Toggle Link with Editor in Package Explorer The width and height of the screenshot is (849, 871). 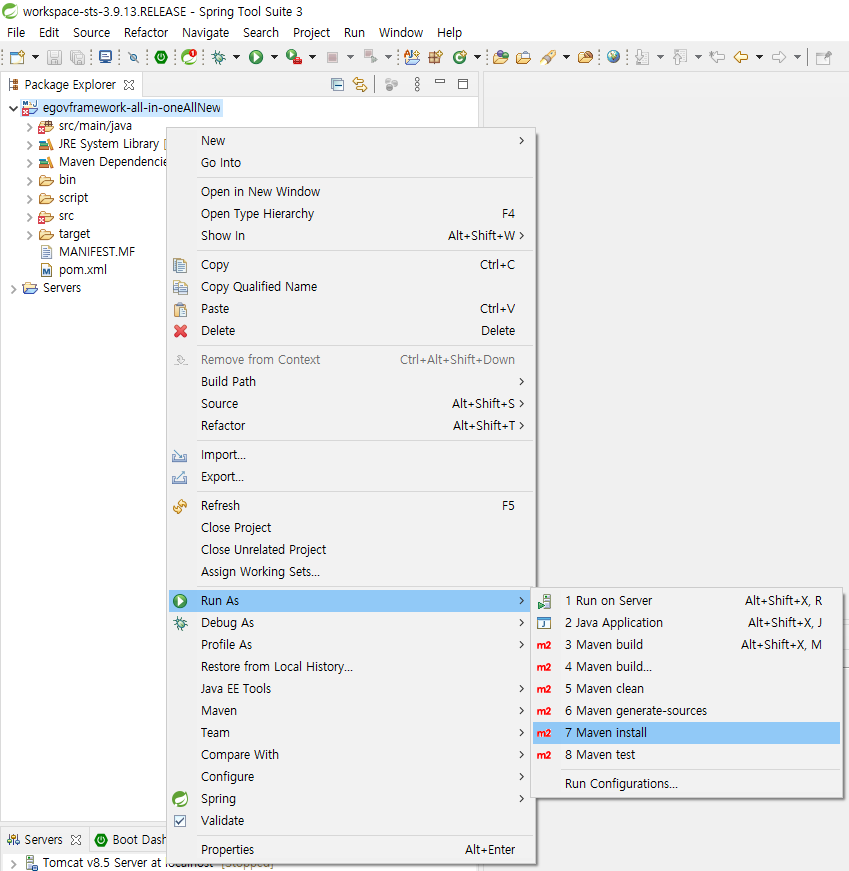[x=360, y=85]
